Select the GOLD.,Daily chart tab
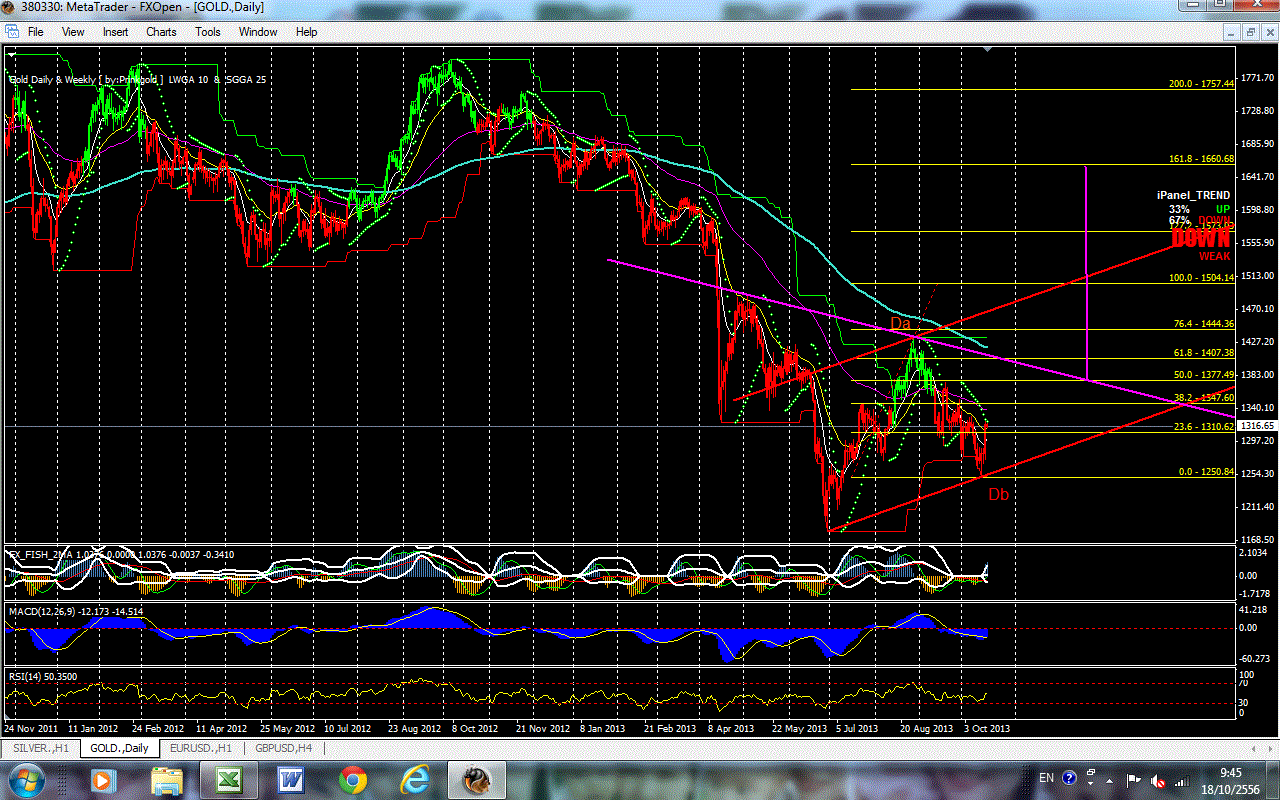 pyautogui.click(x=119, y=747)
